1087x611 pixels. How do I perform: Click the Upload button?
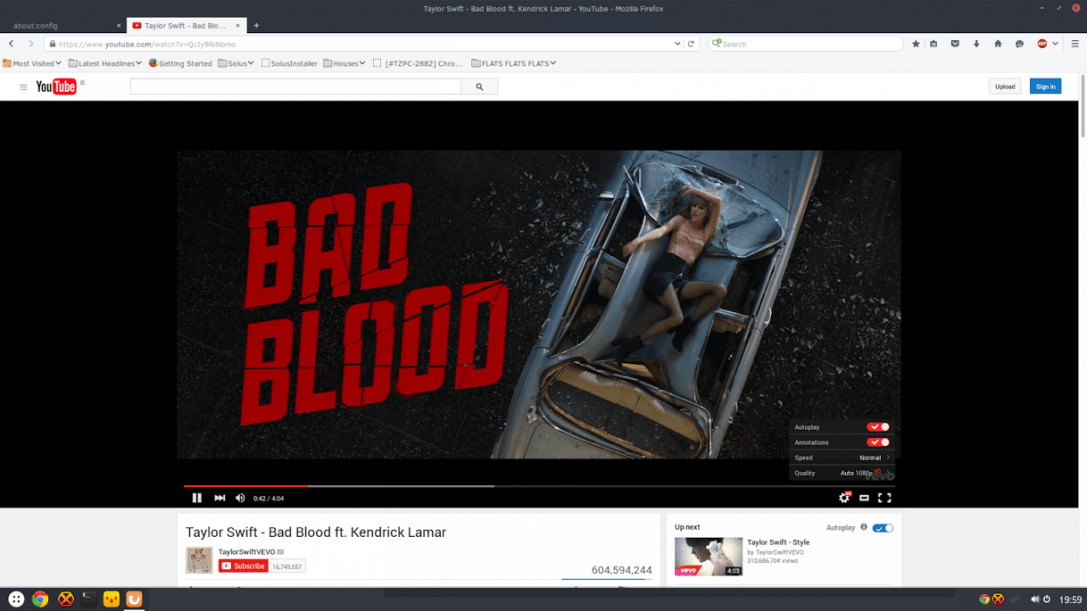[x=1005, y=87]
